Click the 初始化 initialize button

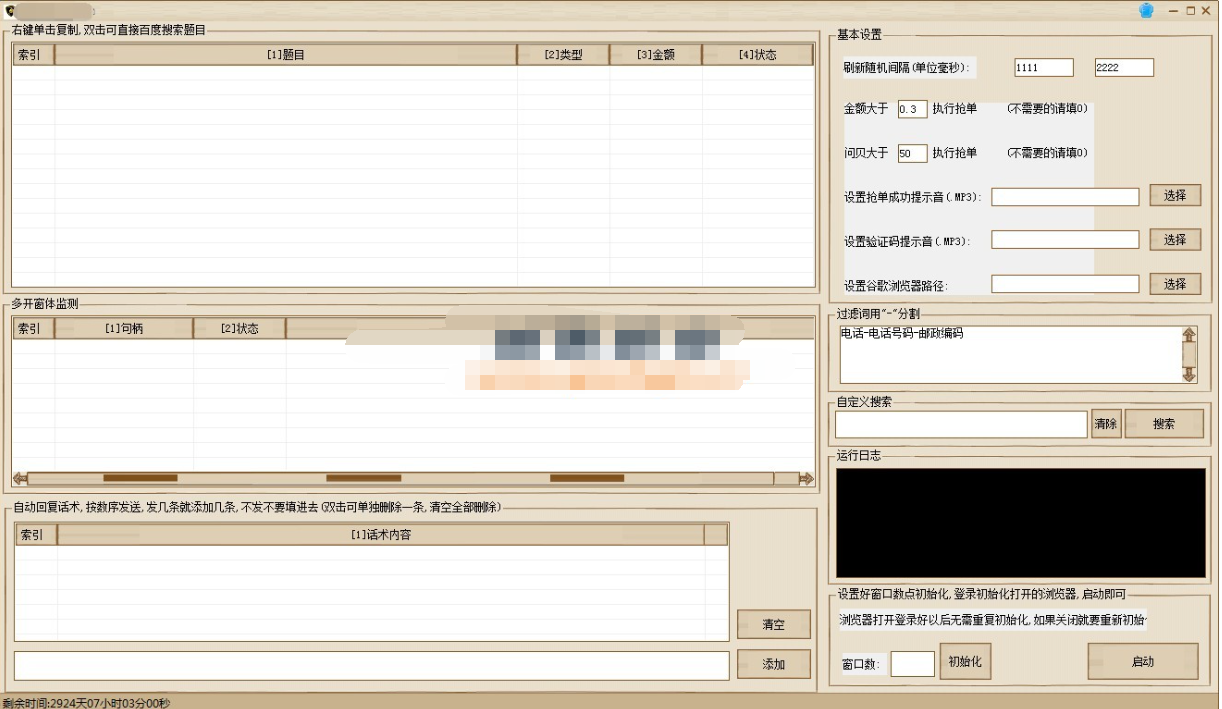tap(965, 662)
